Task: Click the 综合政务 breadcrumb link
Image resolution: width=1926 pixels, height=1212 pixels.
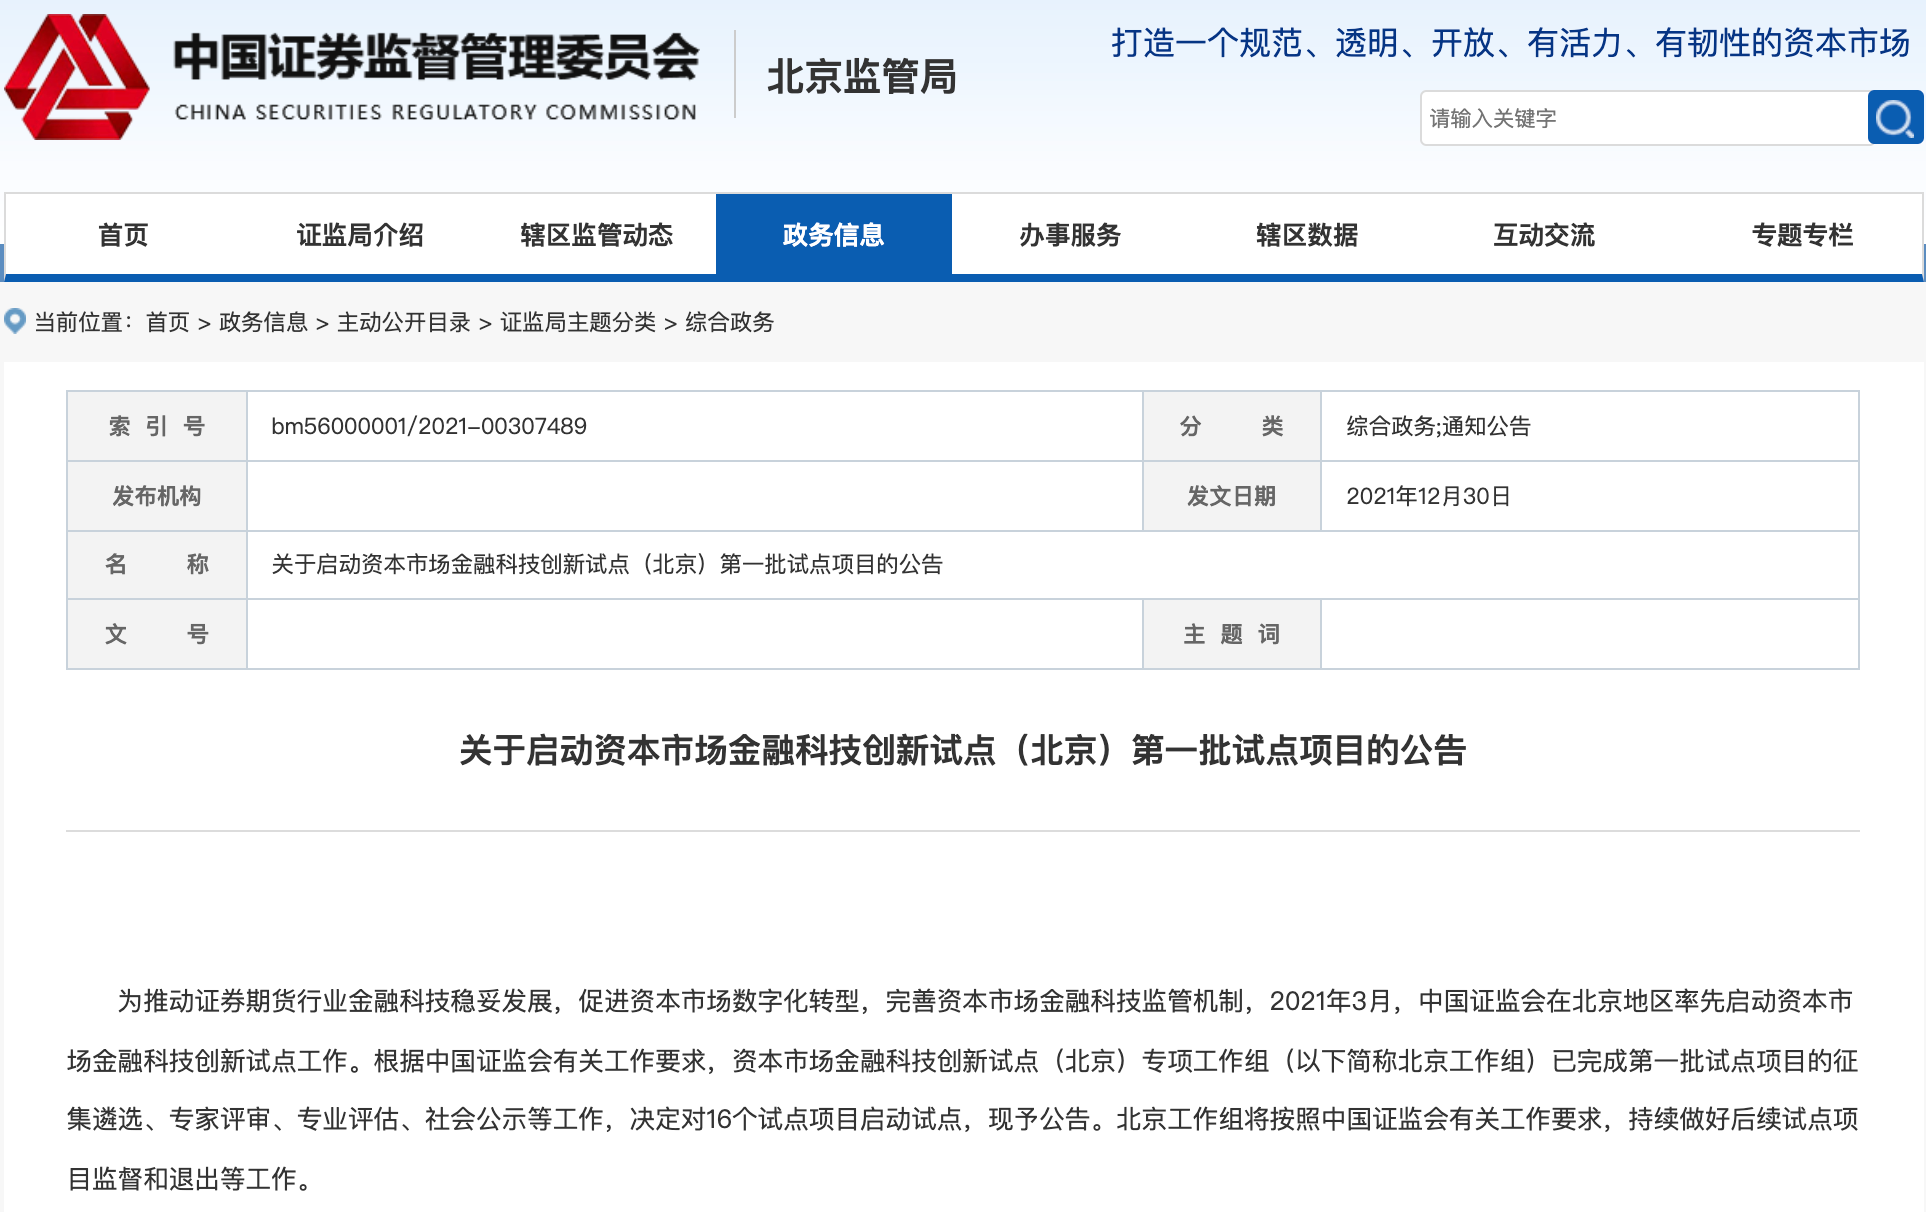Action: coord(730,322)
